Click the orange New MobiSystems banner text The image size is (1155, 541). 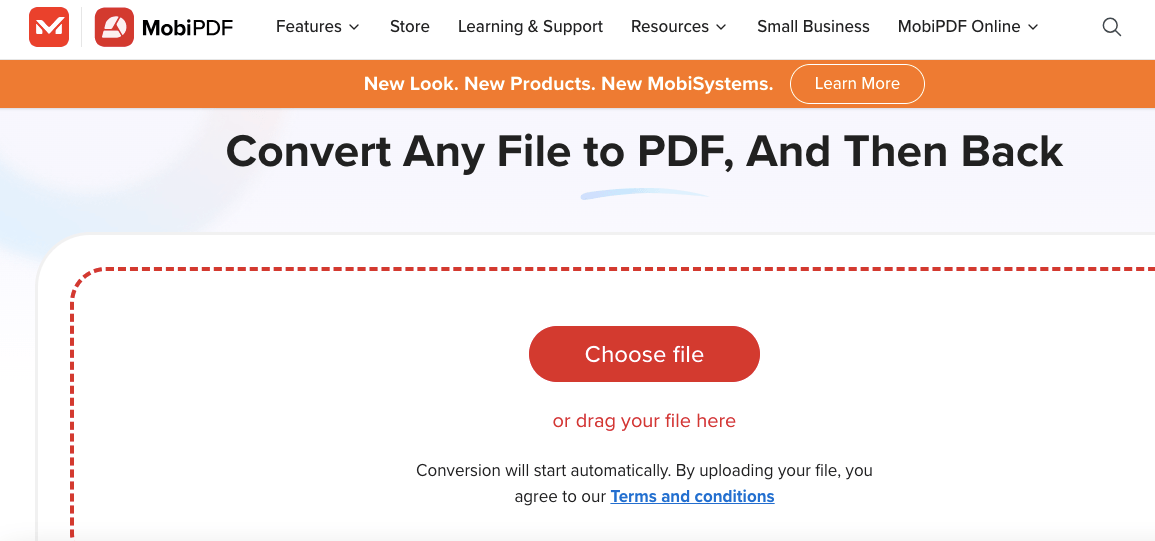pos(569,84)
